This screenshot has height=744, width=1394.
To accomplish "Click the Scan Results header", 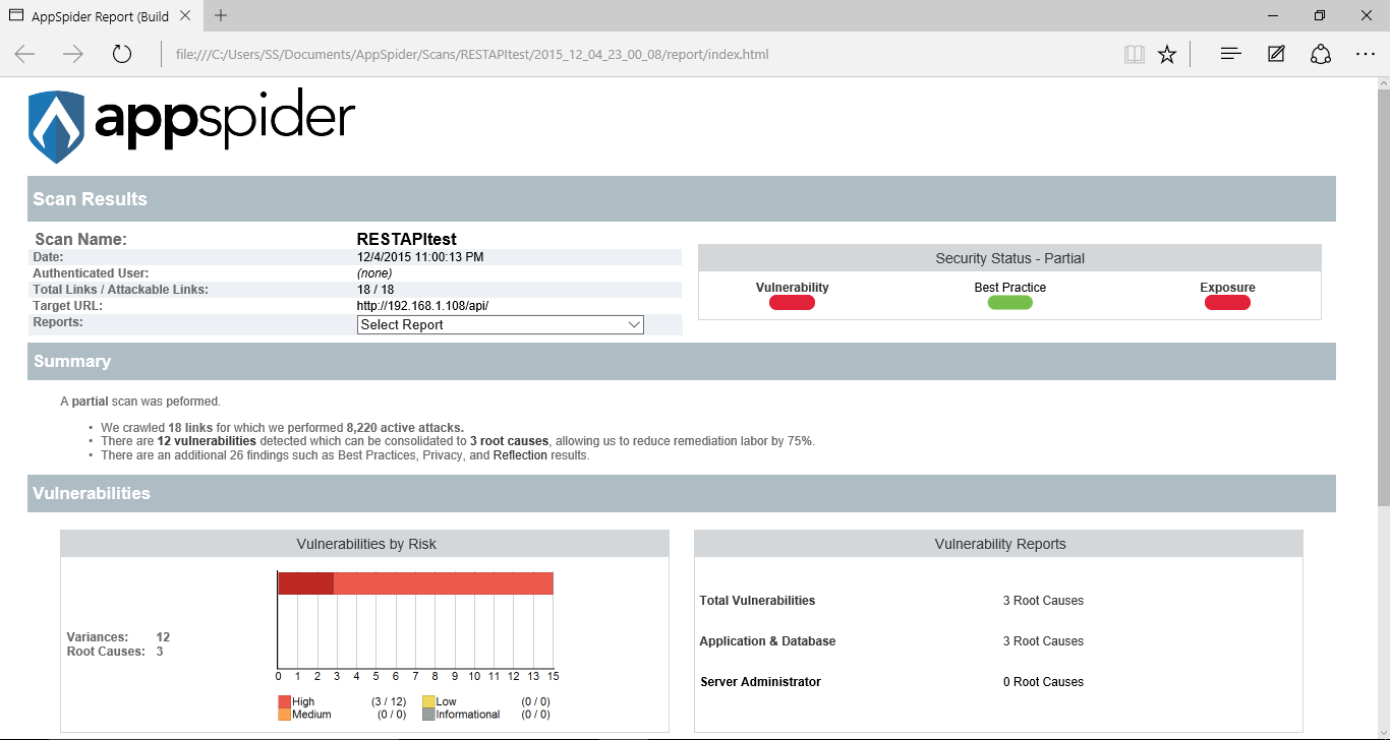I will click(681, 199).
